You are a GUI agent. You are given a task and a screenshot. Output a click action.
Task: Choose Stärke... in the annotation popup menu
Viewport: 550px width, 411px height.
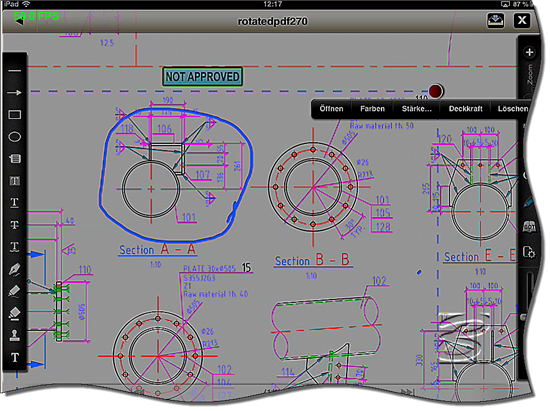tap(416, 109)
